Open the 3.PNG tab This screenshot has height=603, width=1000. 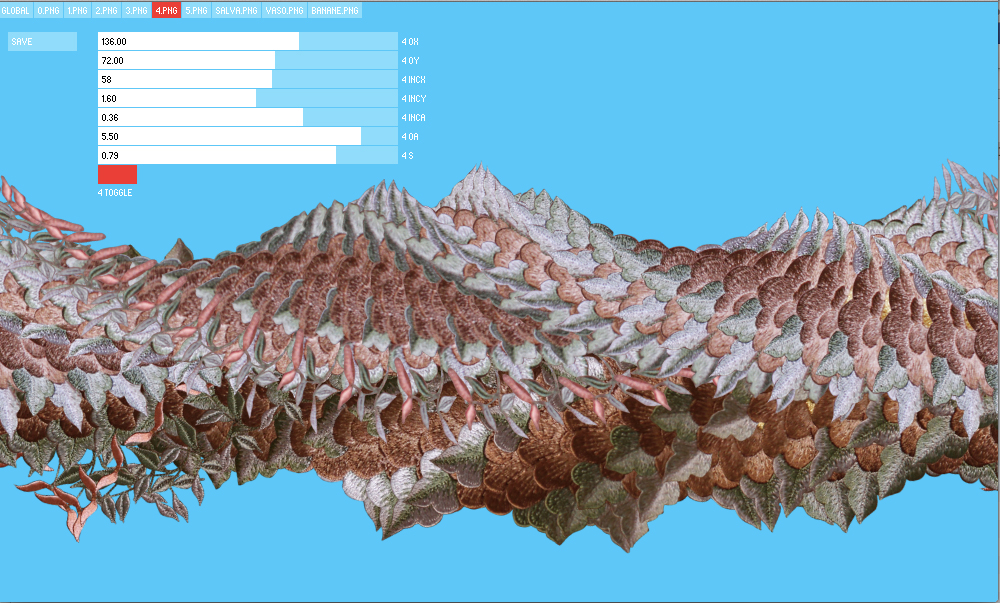(x=136, y=11)
